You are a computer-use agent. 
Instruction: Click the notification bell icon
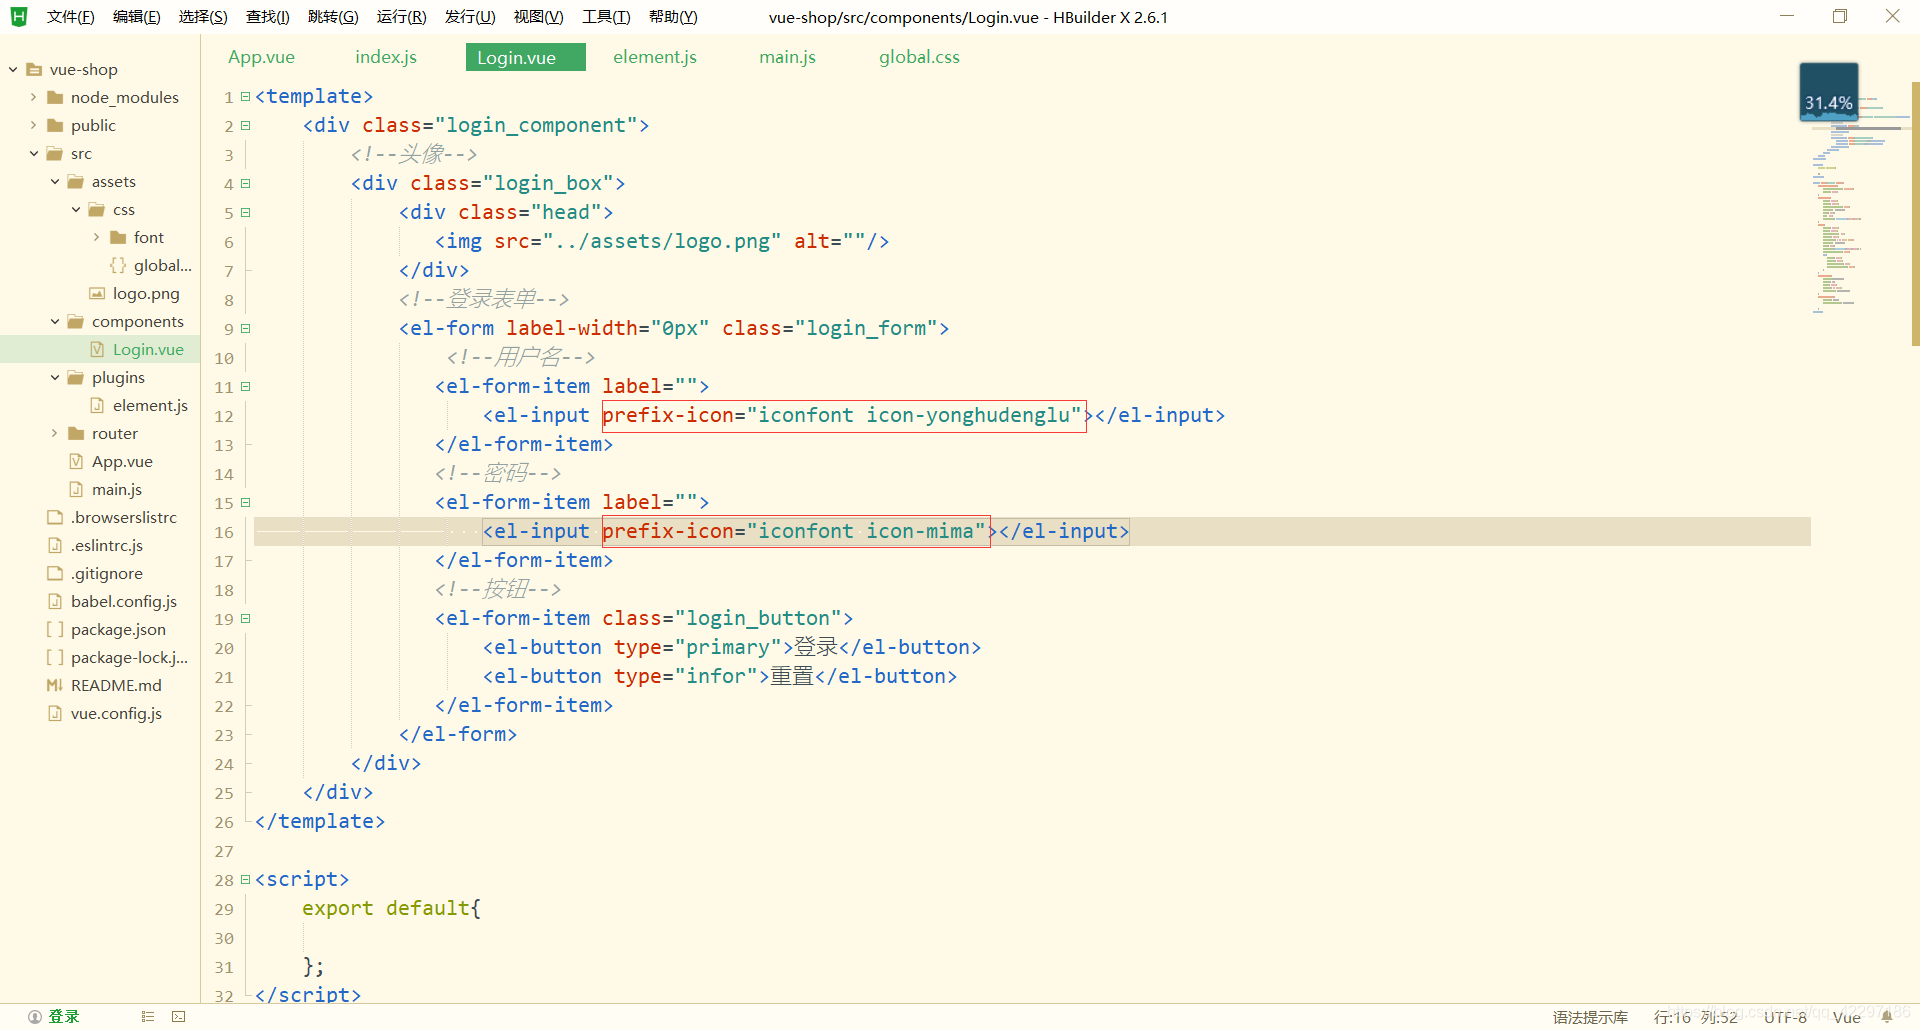(1887, 1017)
